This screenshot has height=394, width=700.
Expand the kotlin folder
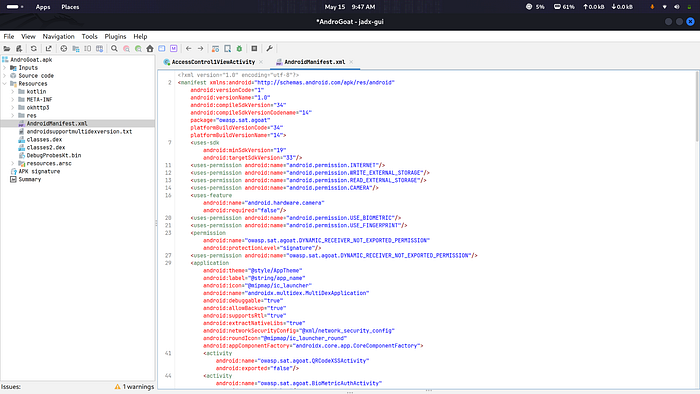[x=13, y=91]
